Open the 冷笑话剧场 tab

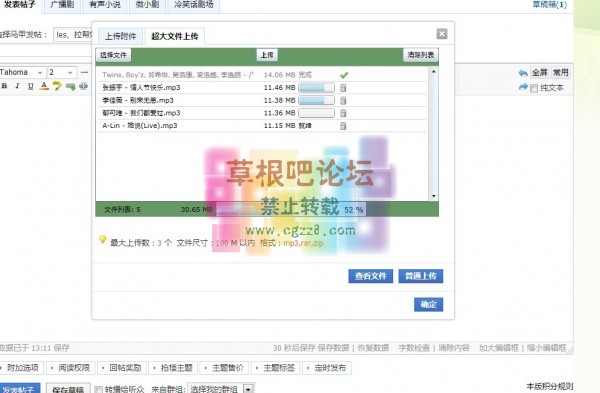coord(194,5)
